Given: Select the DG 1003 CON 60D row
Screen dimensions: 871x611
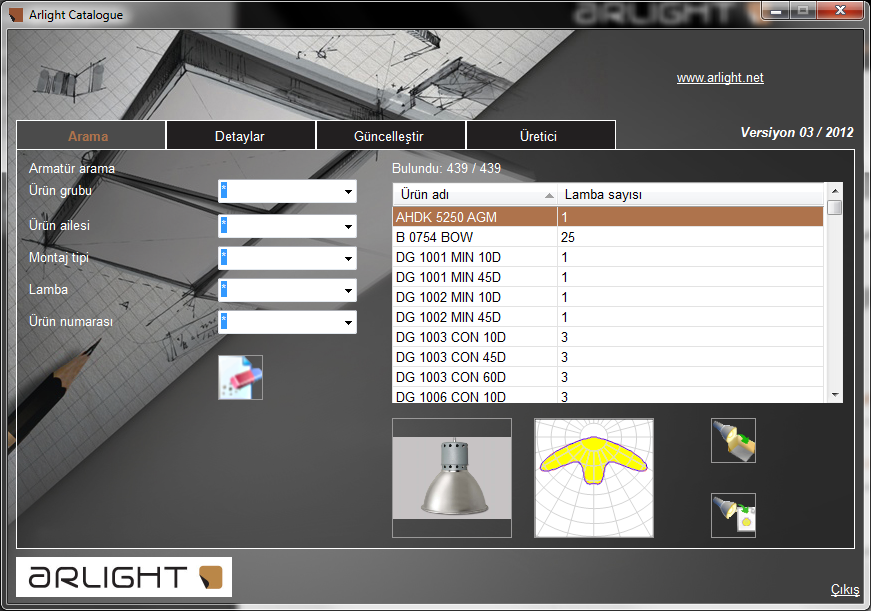Looking at the screenshot, I should pos(608,377).
